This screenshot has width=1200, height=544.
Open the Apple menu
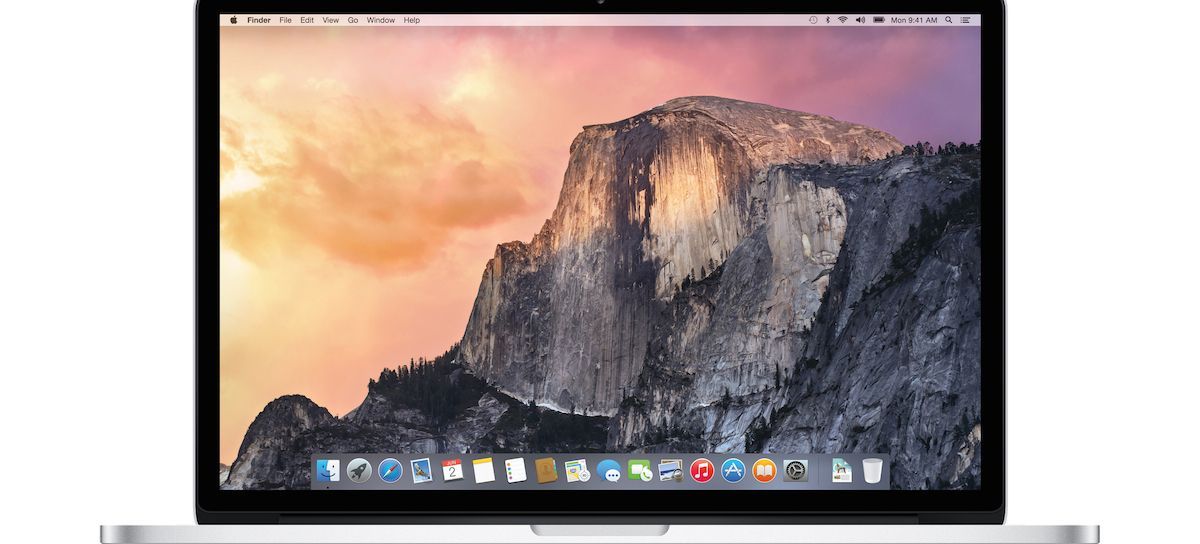coord(234,20)
